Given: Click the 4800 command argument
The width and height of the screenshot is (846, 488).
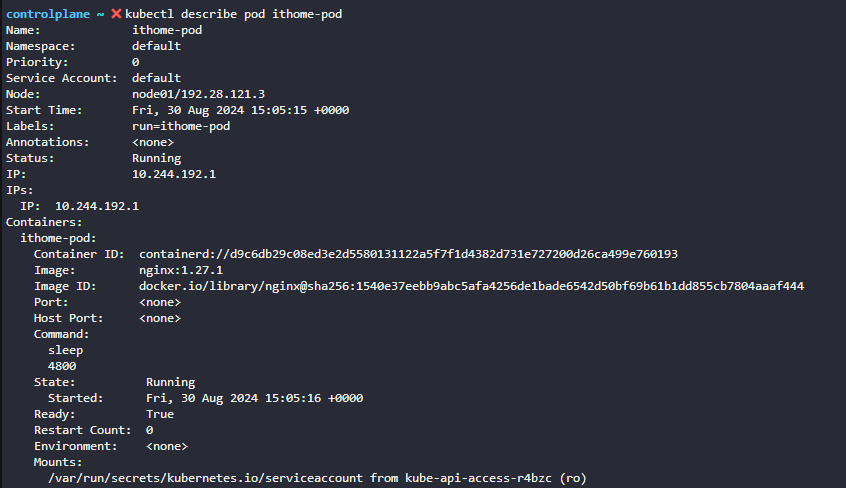Looking at the screenshot, I should 62,366.
